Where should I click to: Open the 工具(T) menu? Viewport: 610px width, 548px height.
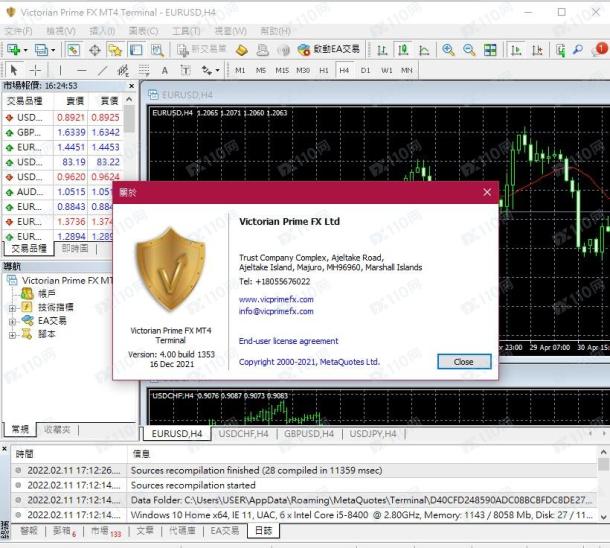[186, 30]
